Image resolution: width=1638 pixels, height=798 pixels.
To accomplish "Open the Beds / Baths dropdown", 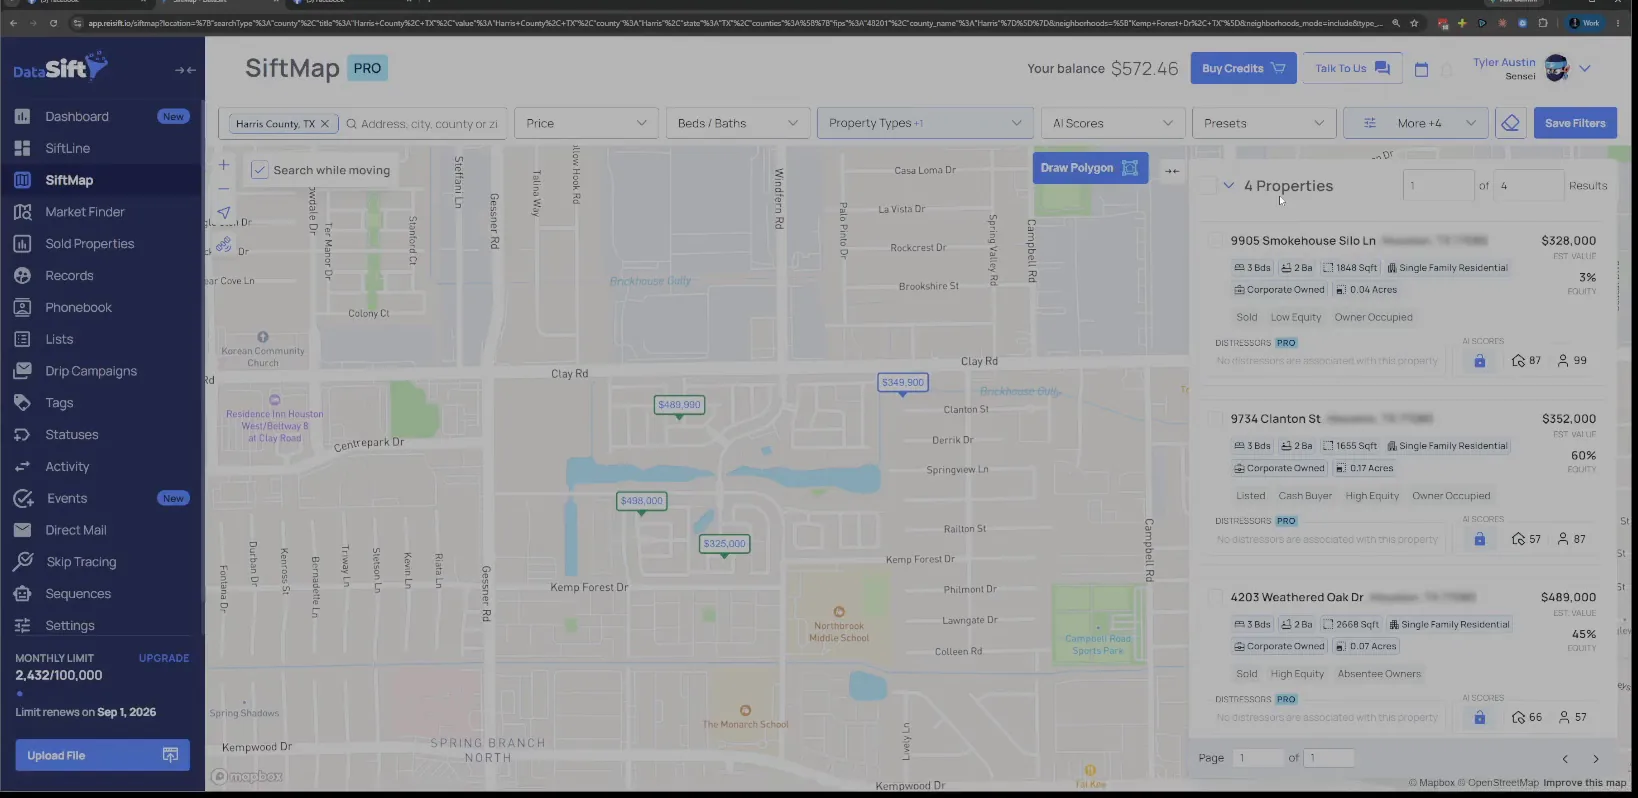I will 738,123.
